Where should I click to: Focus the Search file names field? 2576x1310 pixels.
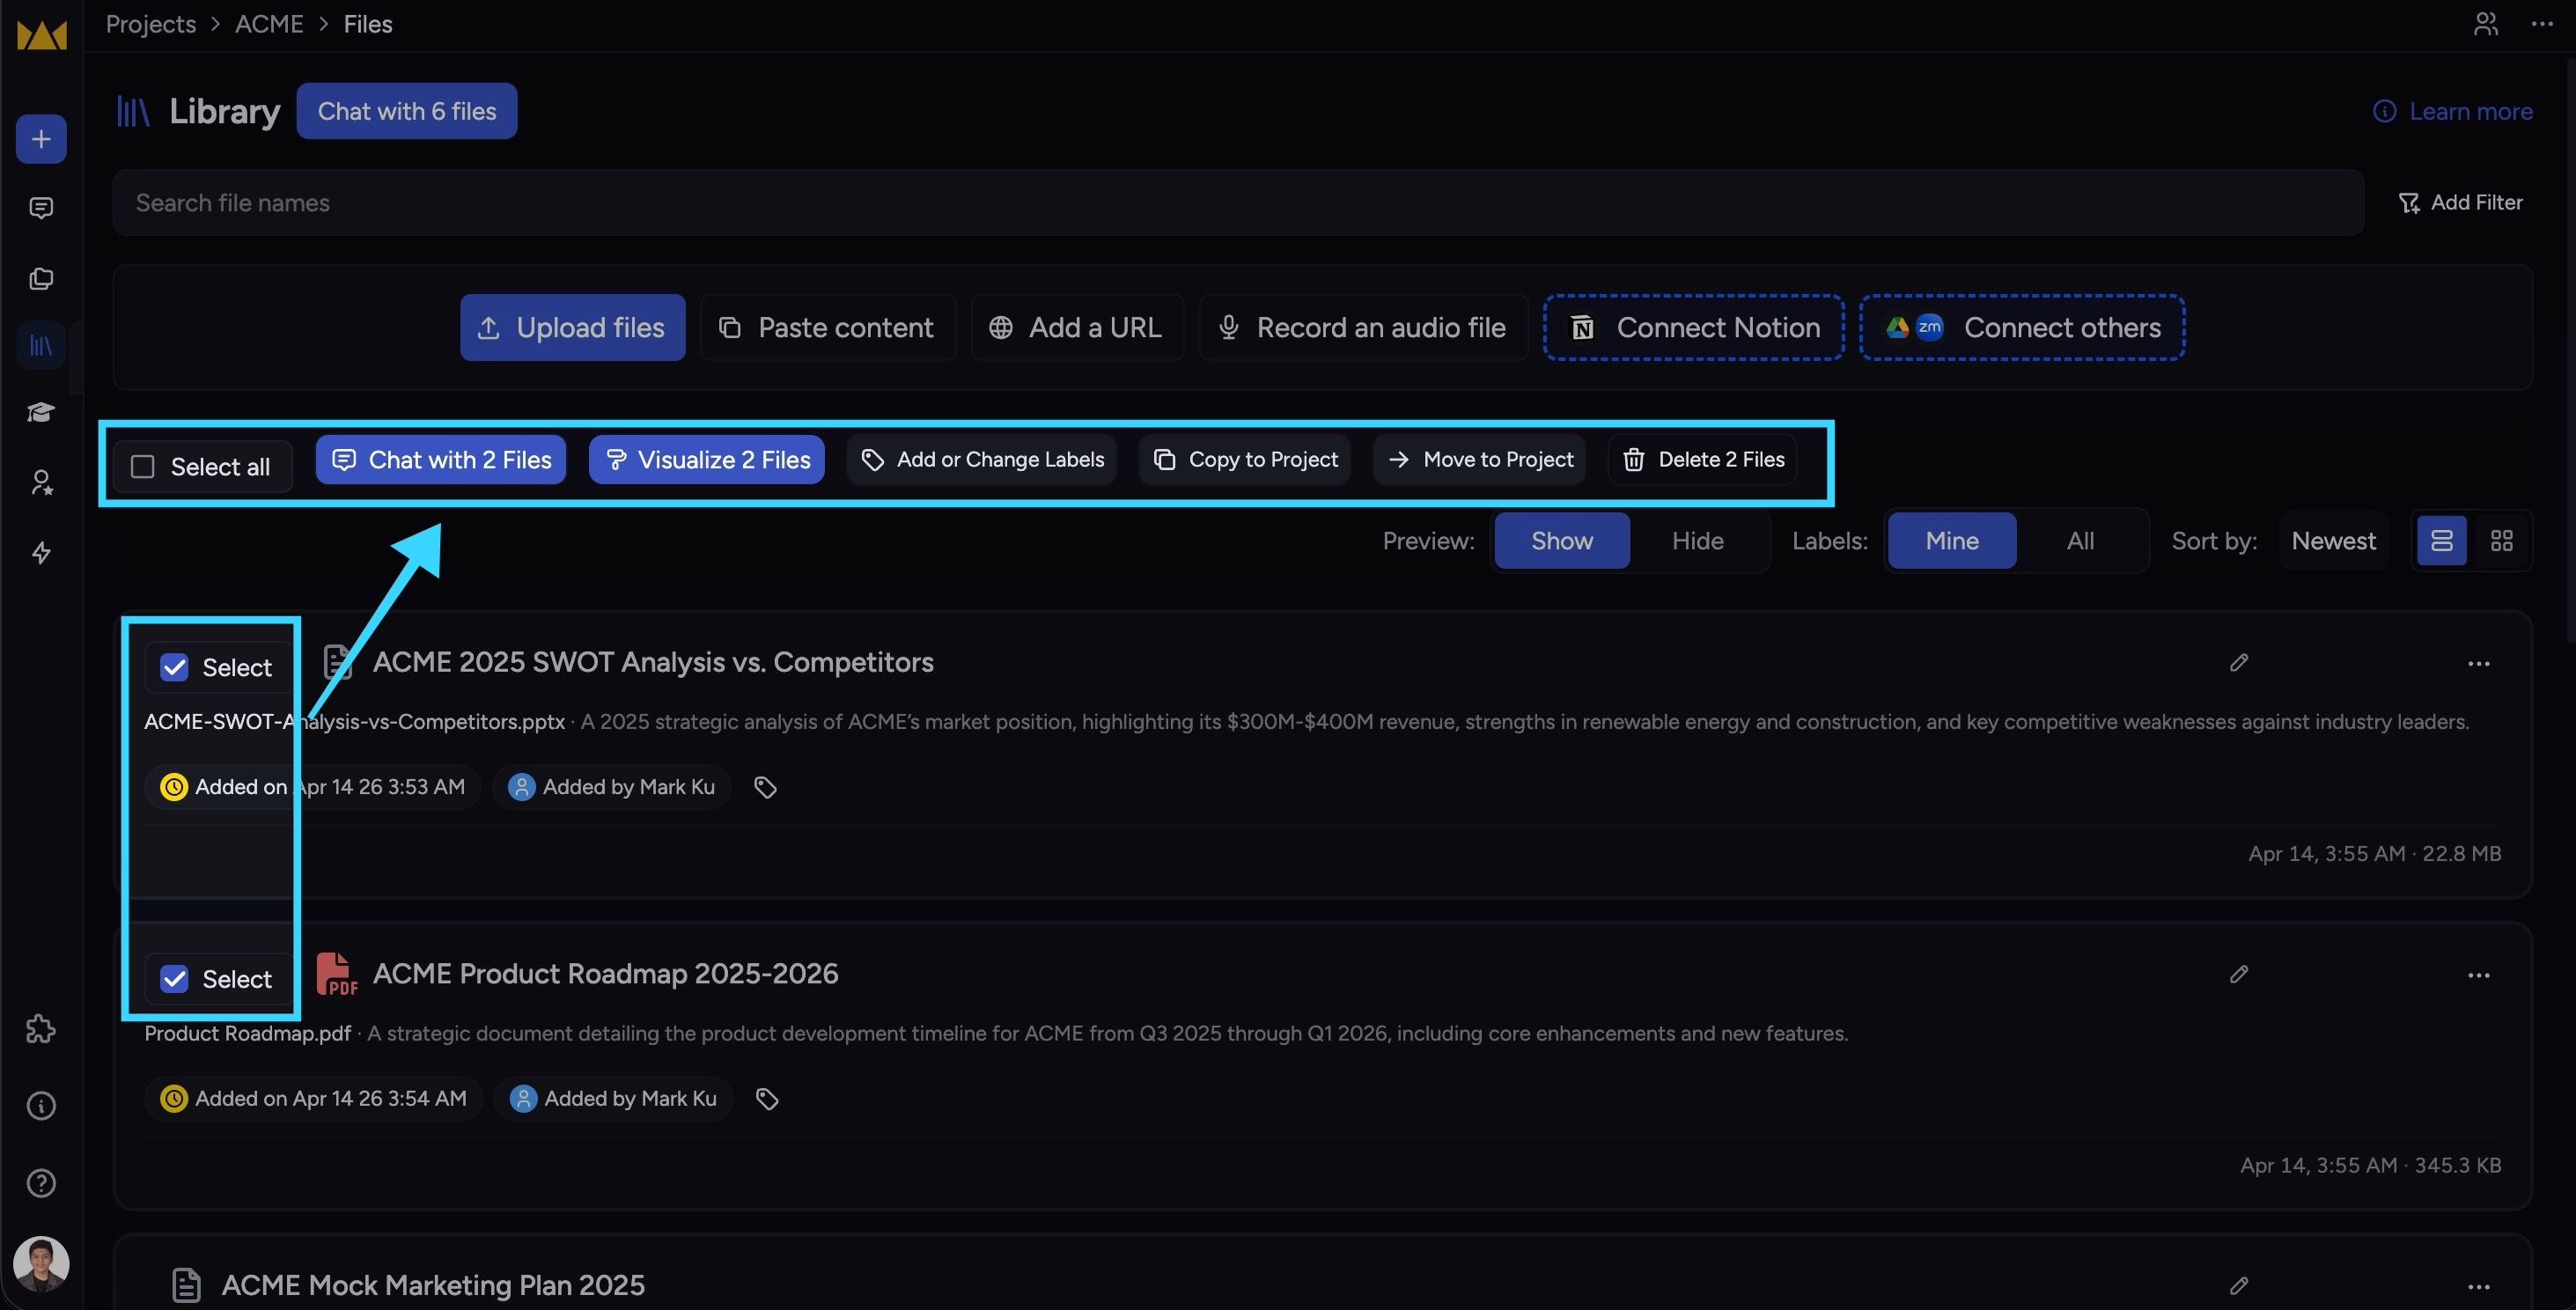pos(1238,203)
